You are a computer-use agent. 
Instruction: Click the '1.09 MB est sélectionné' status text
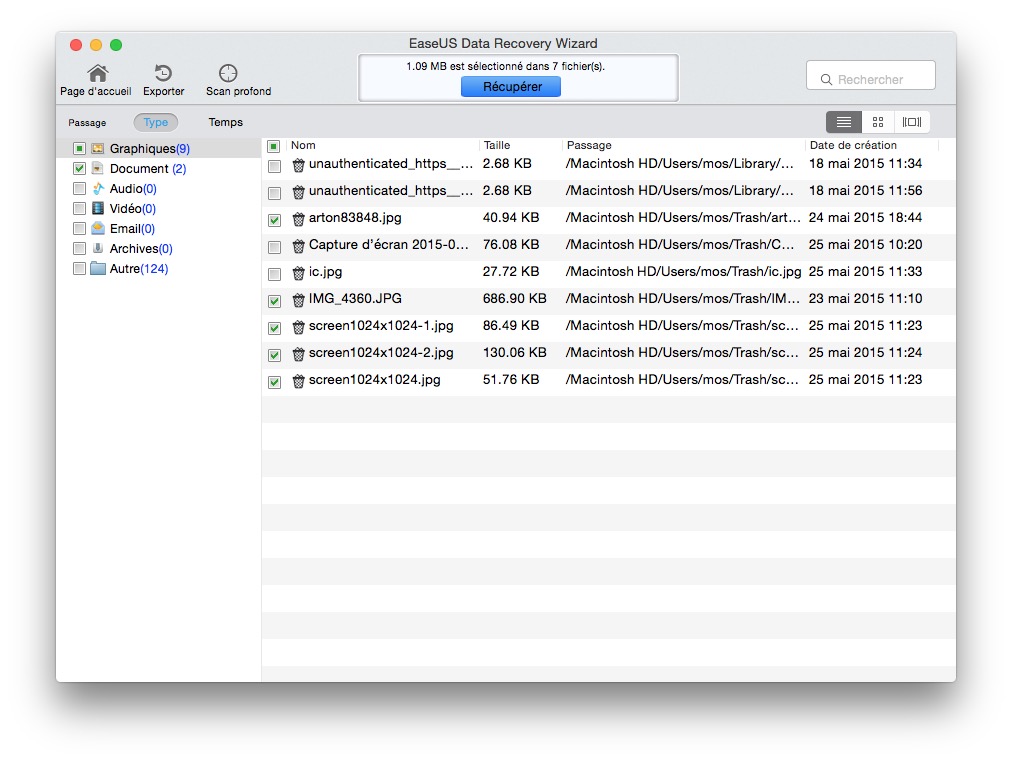coord(505,66)
